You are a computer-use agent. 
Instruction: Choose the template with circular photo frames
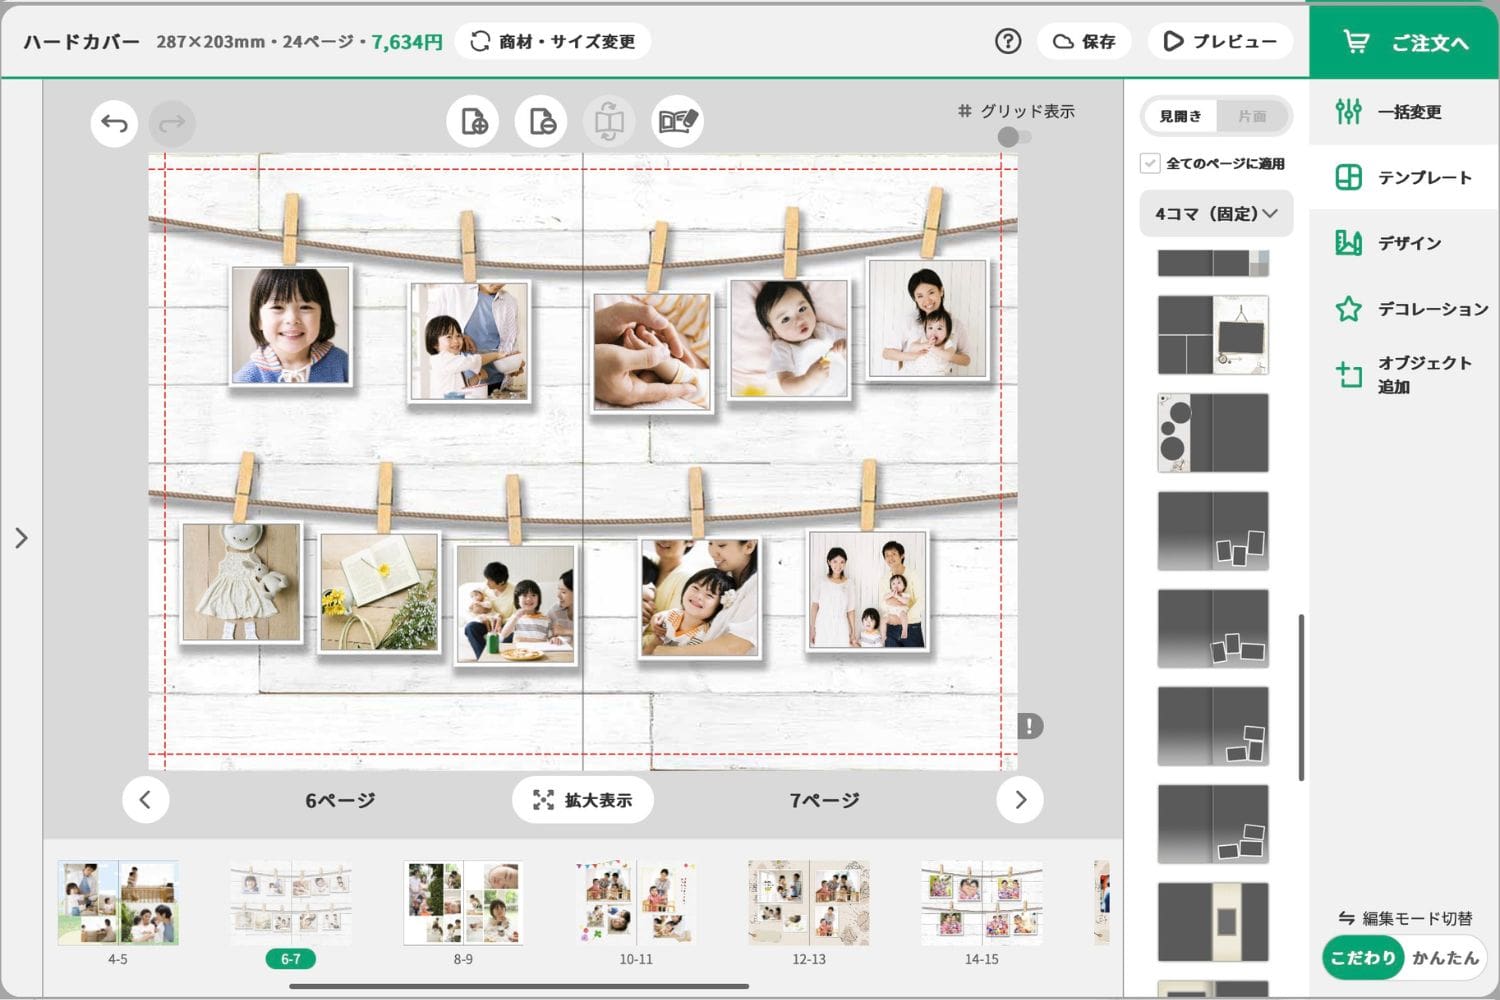point(1213,433)
